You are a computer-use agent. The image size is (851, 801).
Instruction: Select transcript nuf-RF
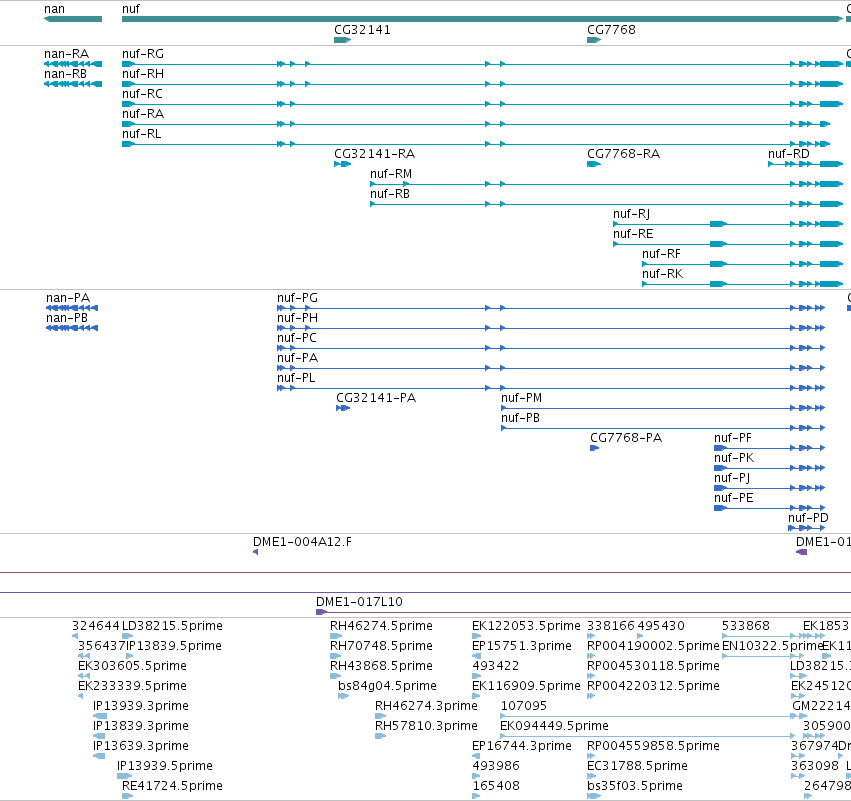coord(661,255)
